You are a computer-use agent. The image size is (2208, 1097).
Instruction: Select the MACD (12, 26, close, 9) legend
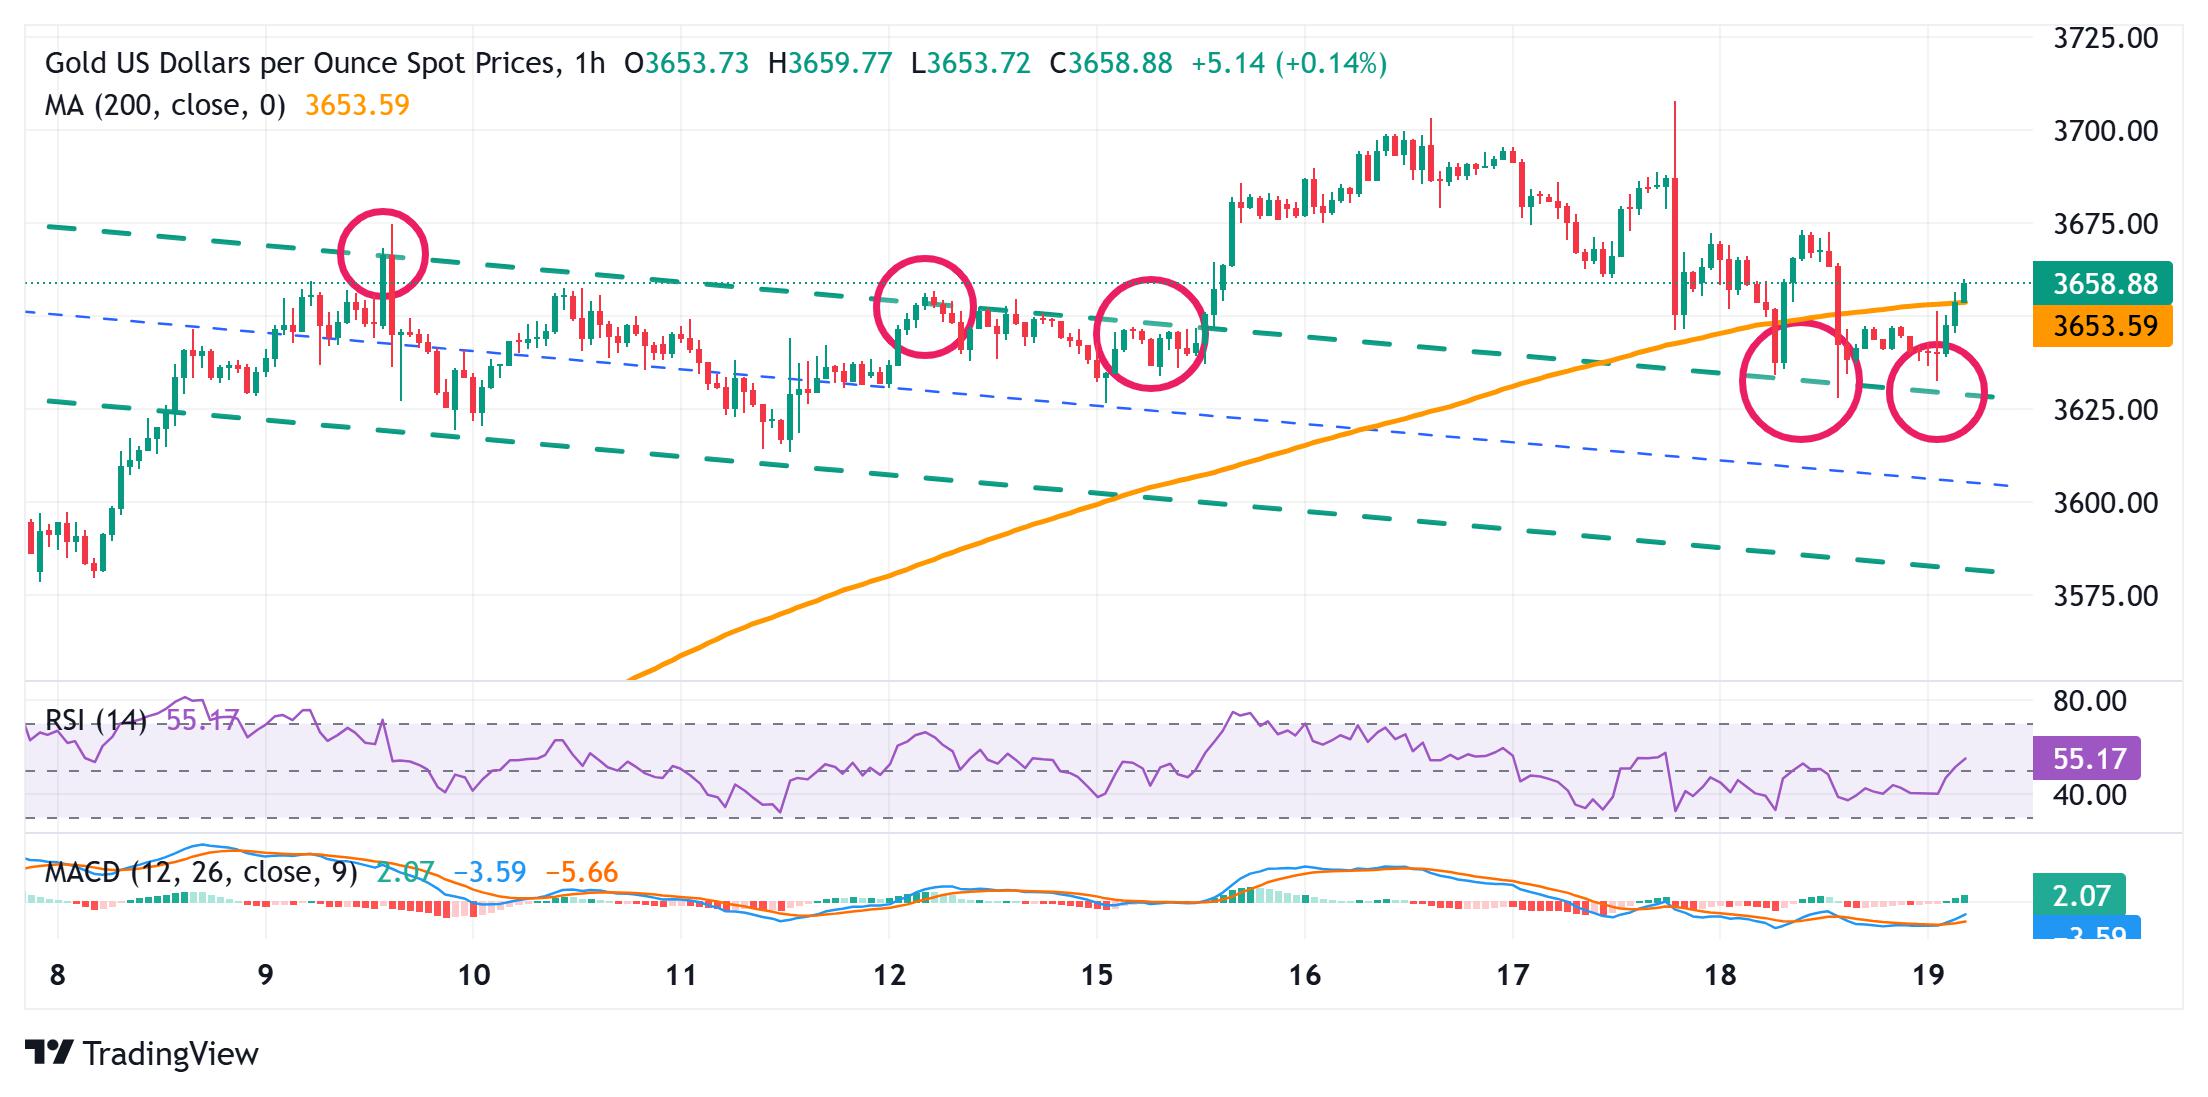(200, 872)
